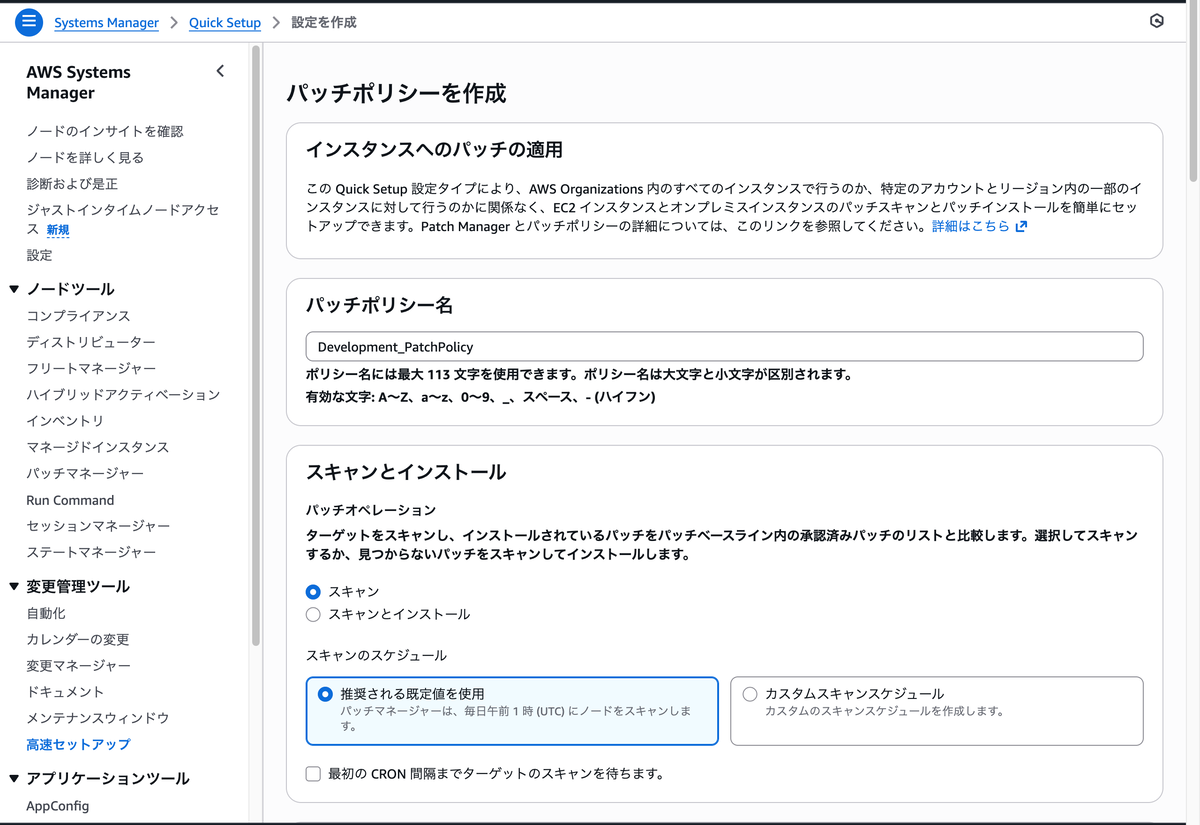
Task: Open ハイブリッドアクティベーション in sidebar
Action: tap(123, 395)
